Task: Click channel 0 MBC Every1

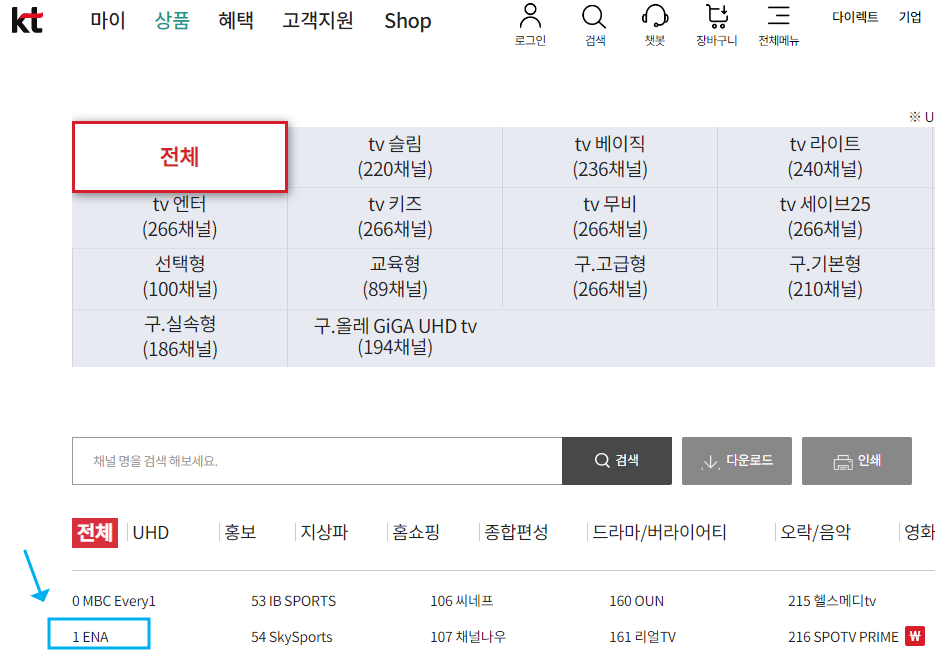Action: point(114,601)
